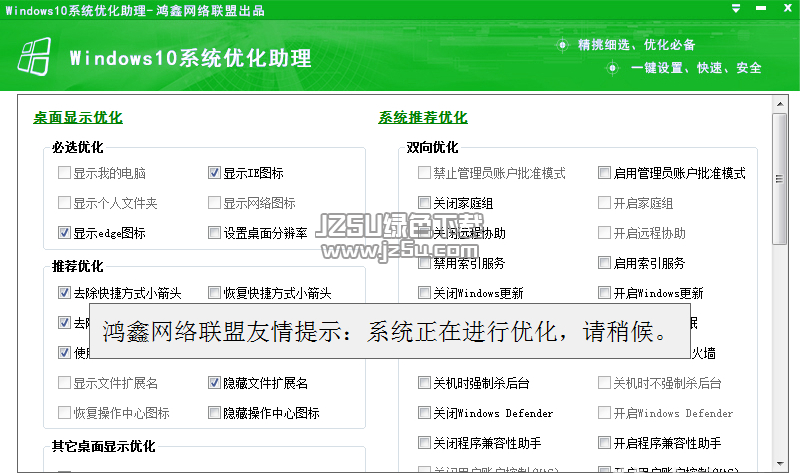
Task: Click the vertical scrollbar thumb
Action: 780,179
